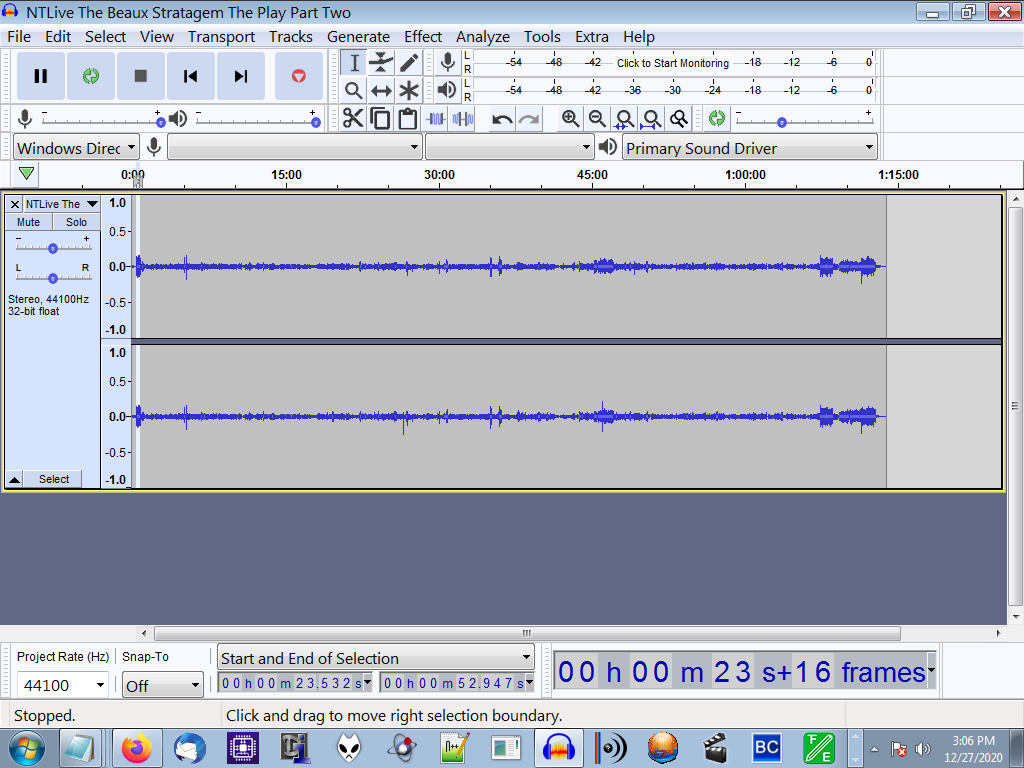Mute the NTLive track
1024x768 pixels.
[27, 221]
